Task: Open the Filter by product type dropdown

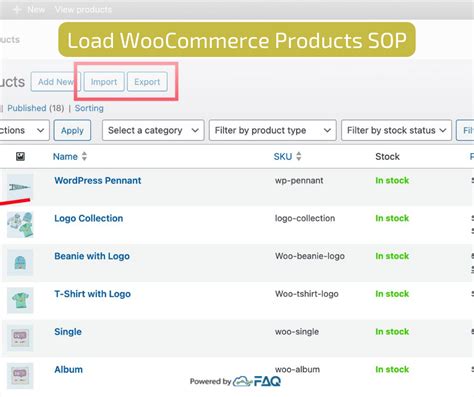Action: (273, 130)
